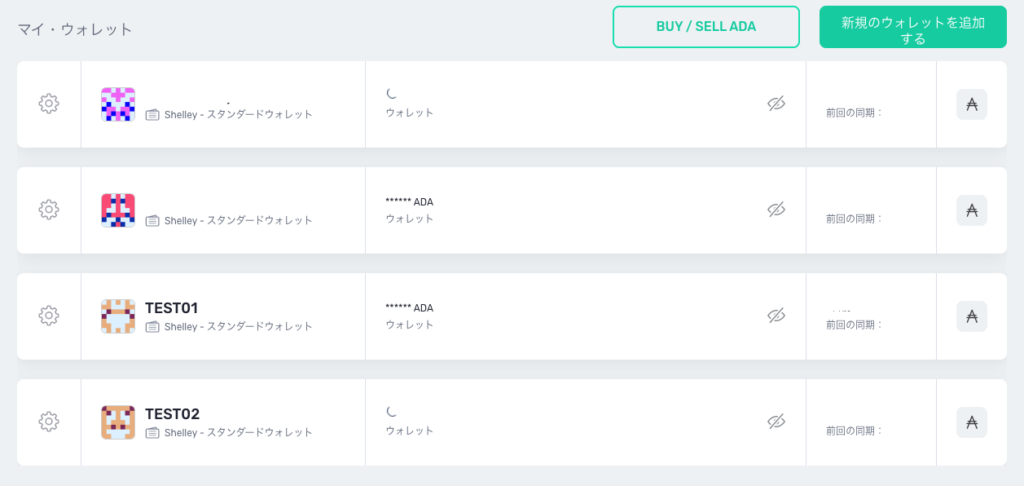Screen dimensions: 1024x486
Task: Click ADA symbol icon in first wallet row
Action: pos(971,104)
